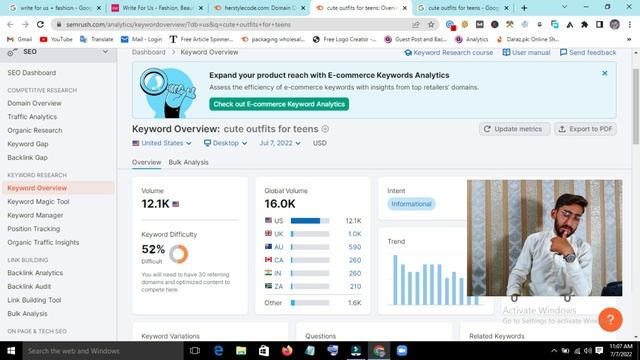Close the 'cute outfits for teens' Semrush tab
The height and width of the screenshot is (360, 640).
[404, 8]
